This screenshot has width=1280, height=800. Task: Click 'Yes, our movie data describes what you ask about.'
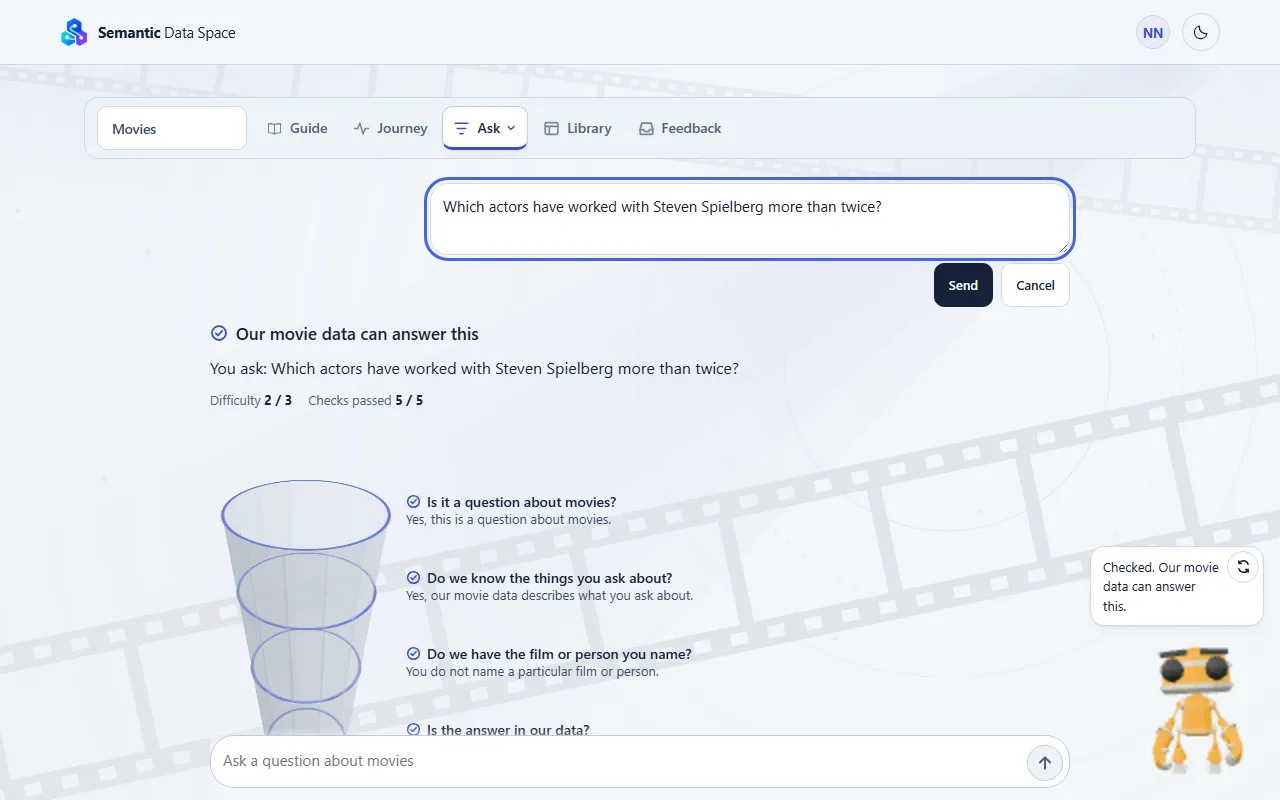549,596
